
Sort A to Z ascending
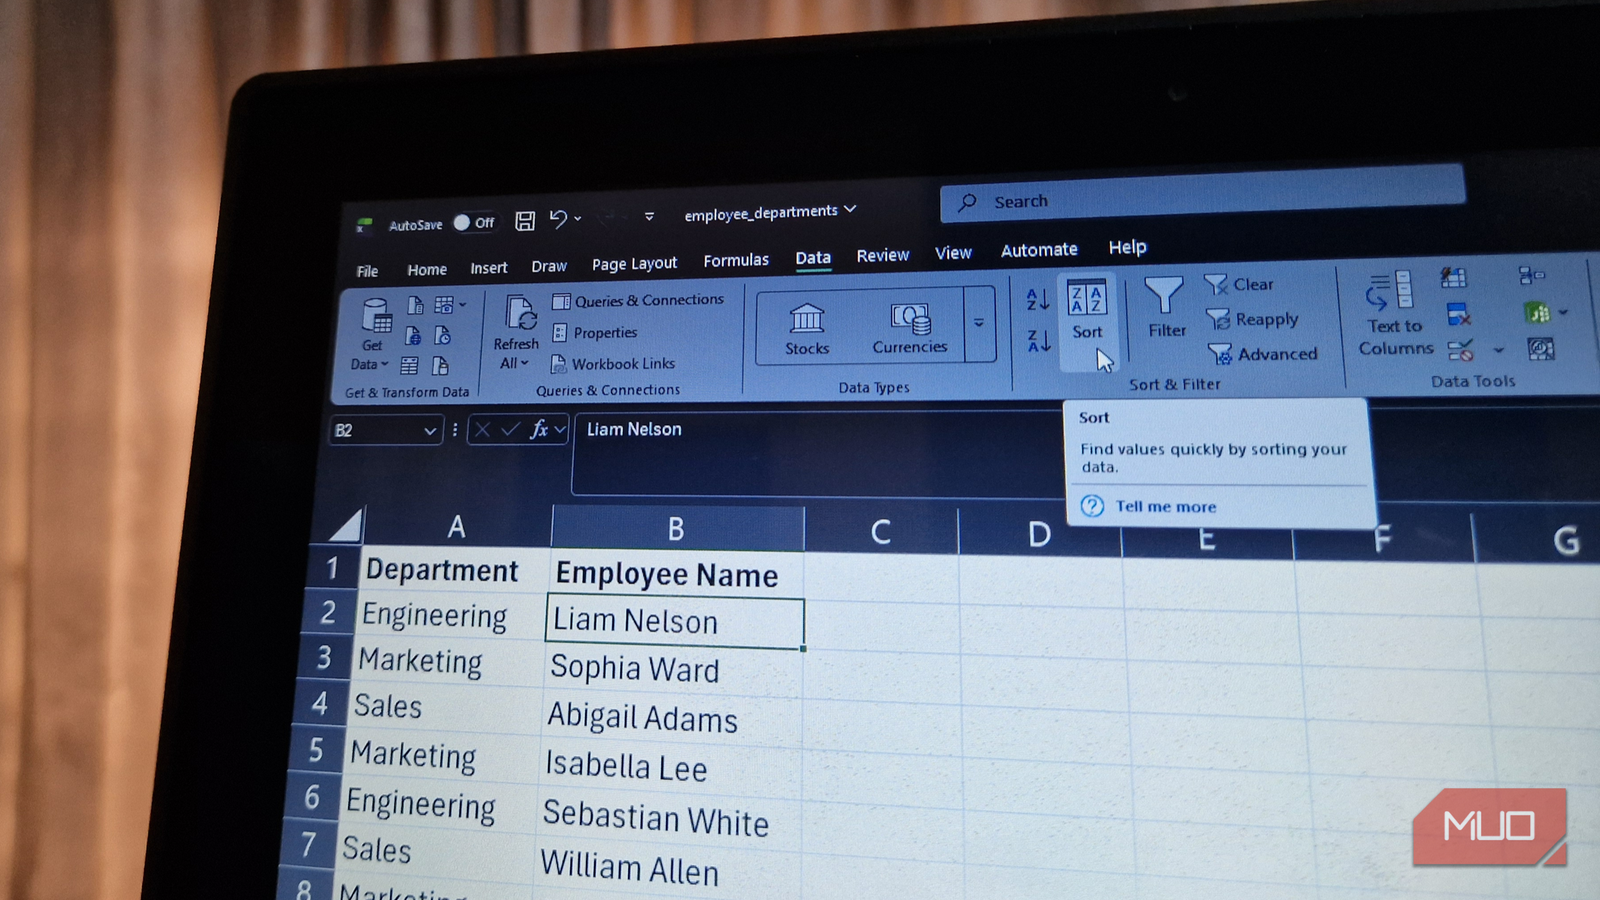[1038, 299]
